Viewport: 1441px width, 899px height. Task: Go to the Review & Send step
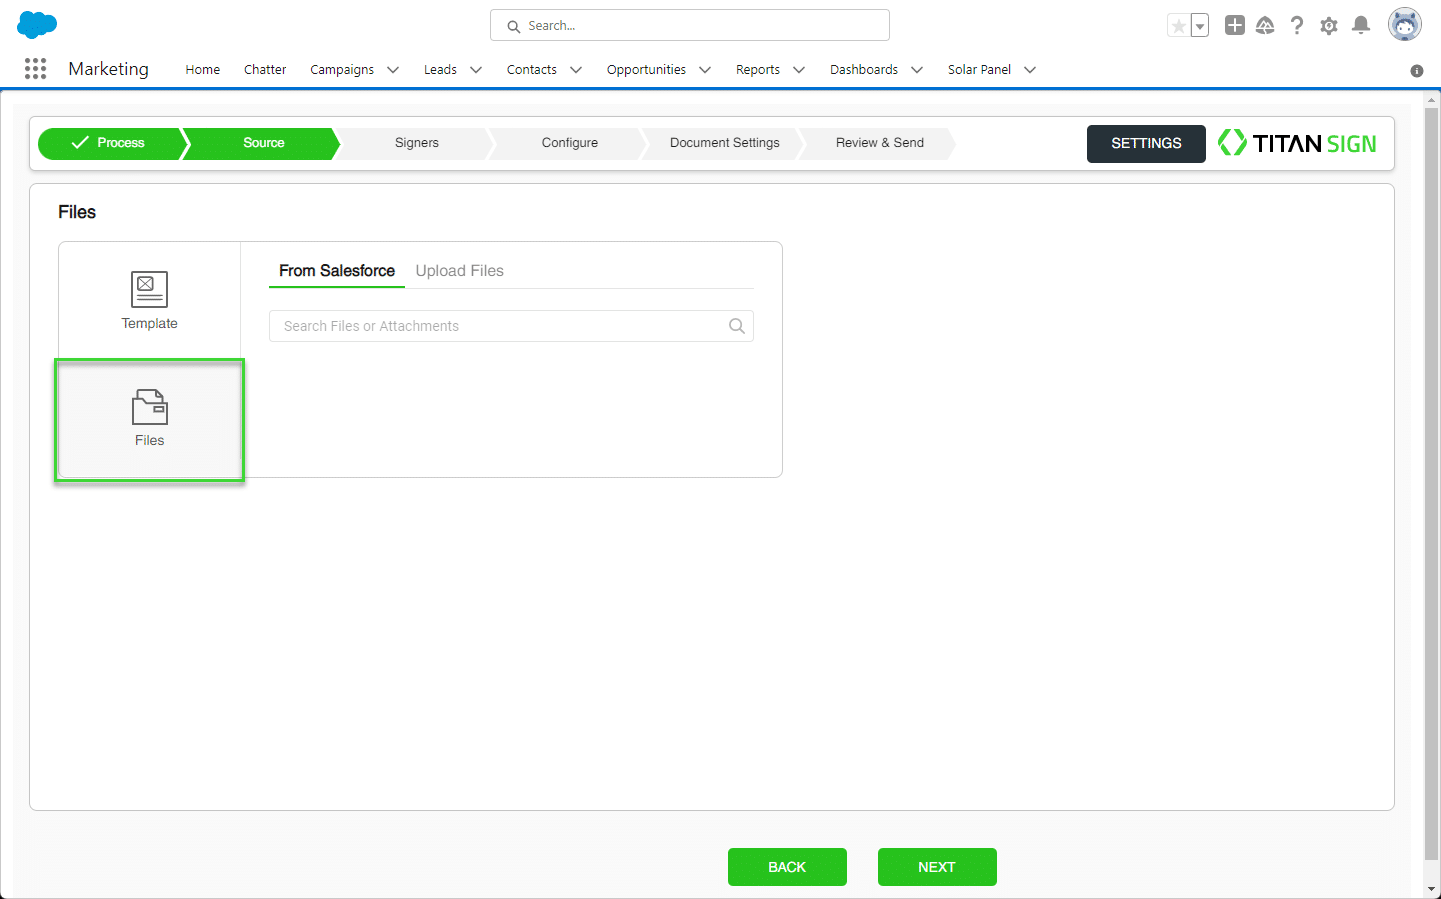[880, 143]
